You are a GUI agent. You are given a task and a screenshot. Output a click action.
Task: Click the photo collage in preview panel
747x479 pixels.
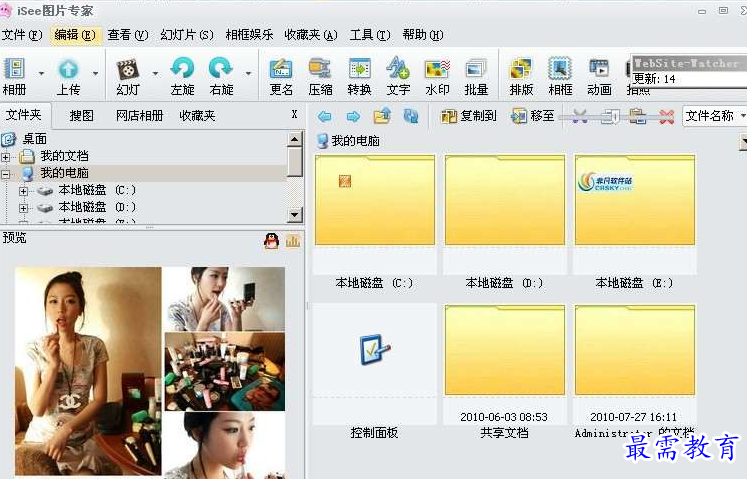(150, 372)
